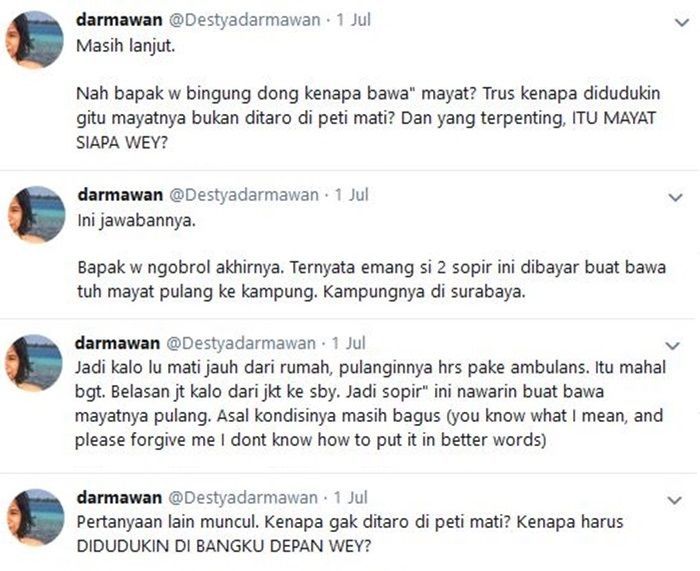700x571 pixels.
Task: Click @Destyadarmawan handle in first tweet
Action: tap(244, 20)
